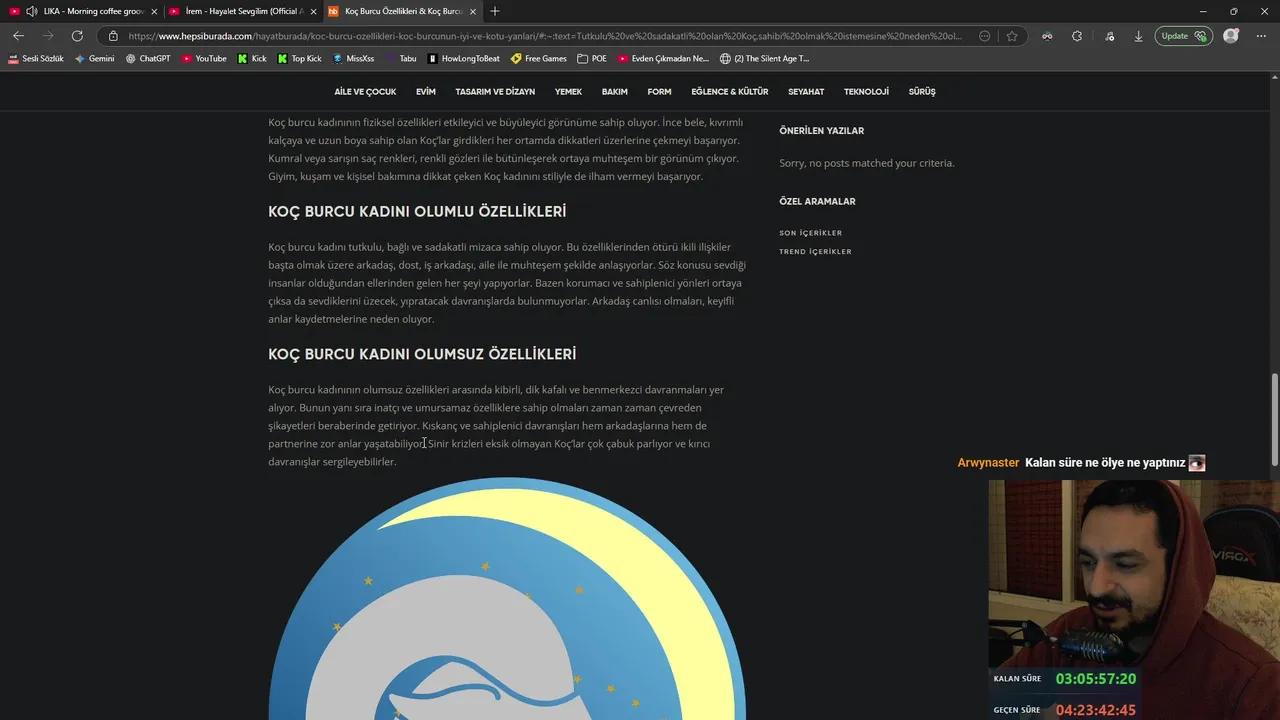1280x720 pixels.
Task: Click the ÖZEL ARAMALAR sidebar heading
Action: click(817, 201)
